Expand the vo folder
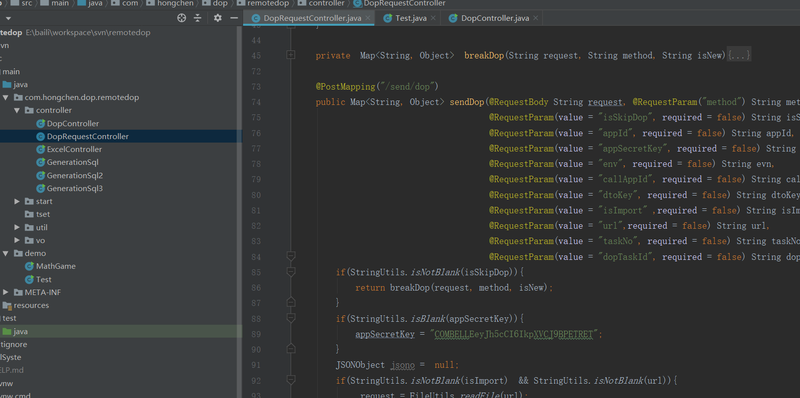The height and width of the screenshot is (398, 800). (x=17, y=240)
